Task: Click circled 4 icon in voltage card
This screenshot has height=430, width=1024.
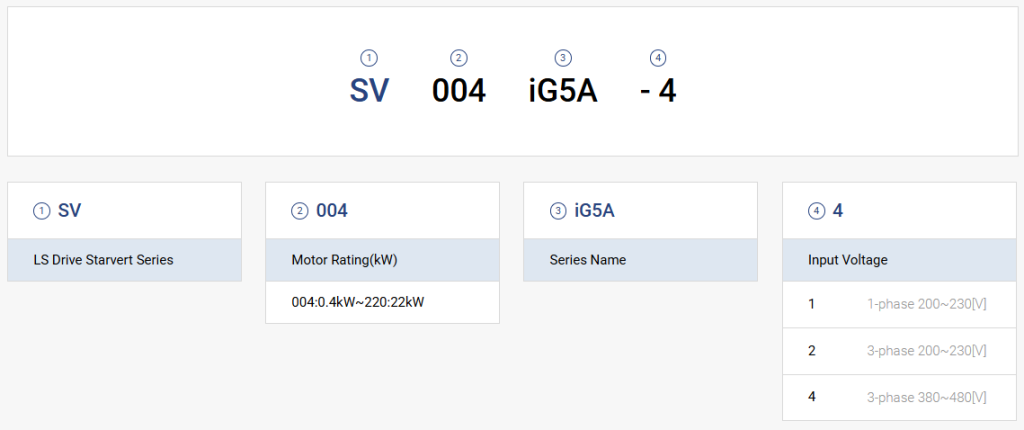Action: (x=816, y=211)
